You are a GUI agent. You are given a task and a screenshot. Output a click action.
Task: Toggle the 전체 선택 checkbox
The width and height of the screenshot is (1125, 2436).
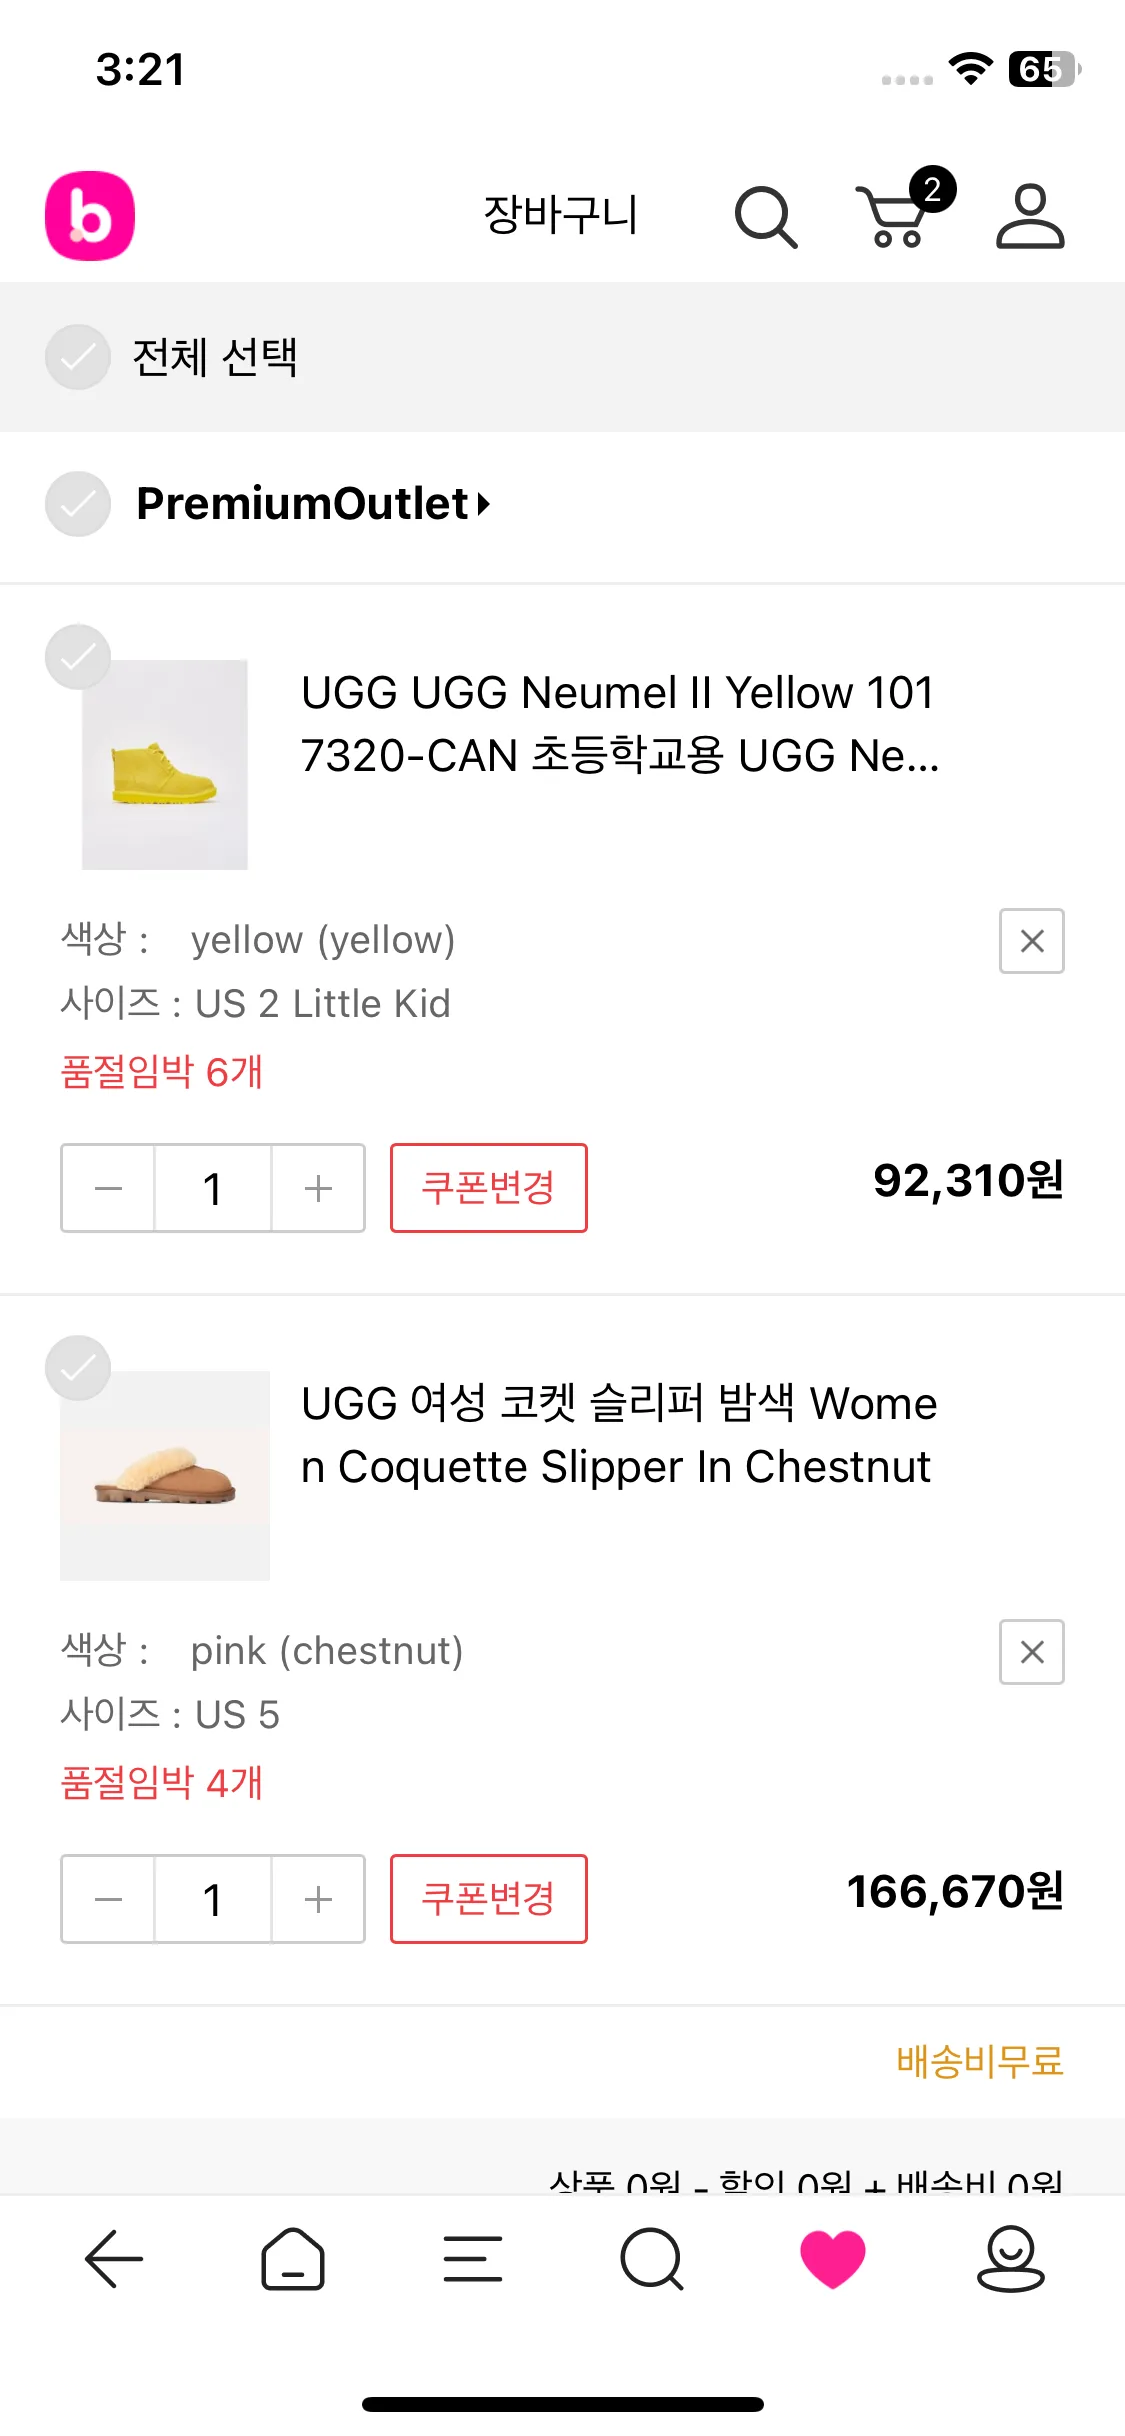tap(78, 357)
